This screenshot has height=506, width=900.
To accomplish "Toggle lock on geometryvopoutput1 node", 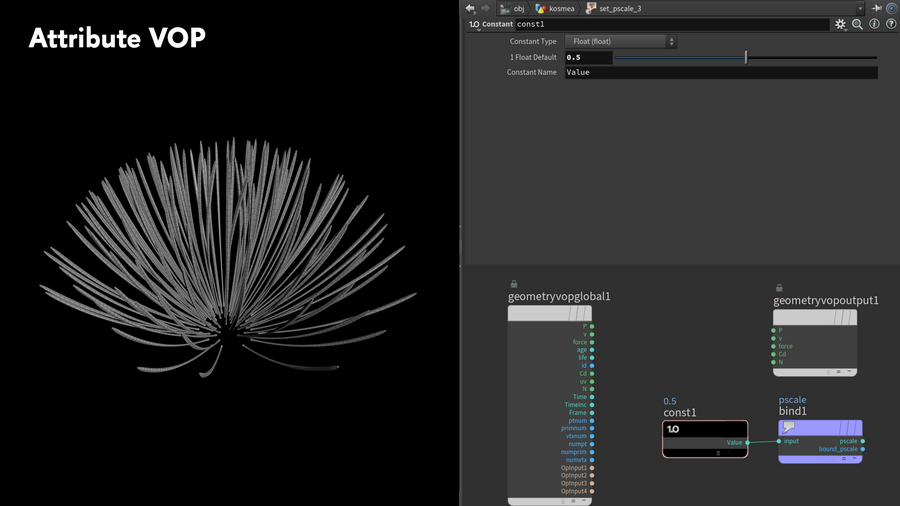I will click(779, 288).
